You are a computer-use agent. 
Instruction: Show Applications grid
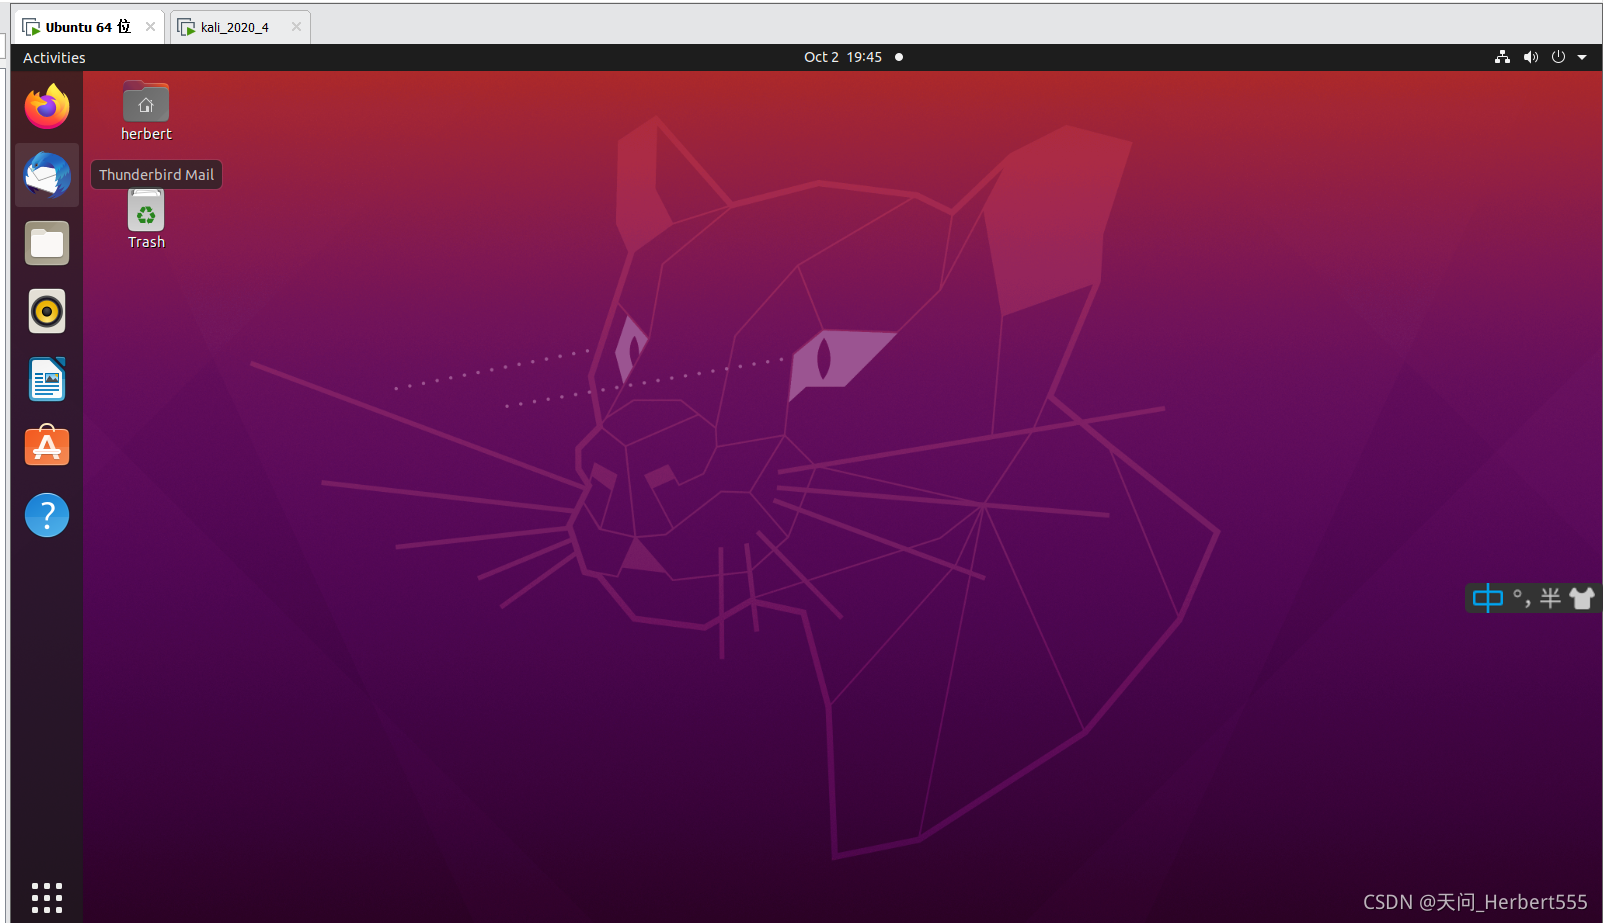pyautogui.click(x=47, y=897)
